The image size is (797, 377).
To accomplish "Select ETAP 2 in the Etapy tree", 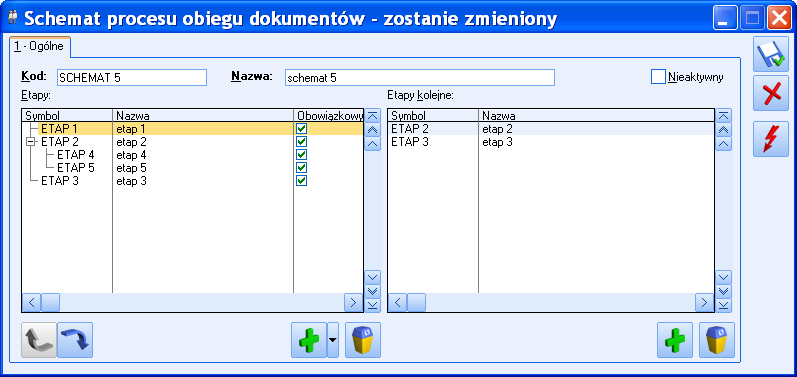I will click(x=59, y=142).
